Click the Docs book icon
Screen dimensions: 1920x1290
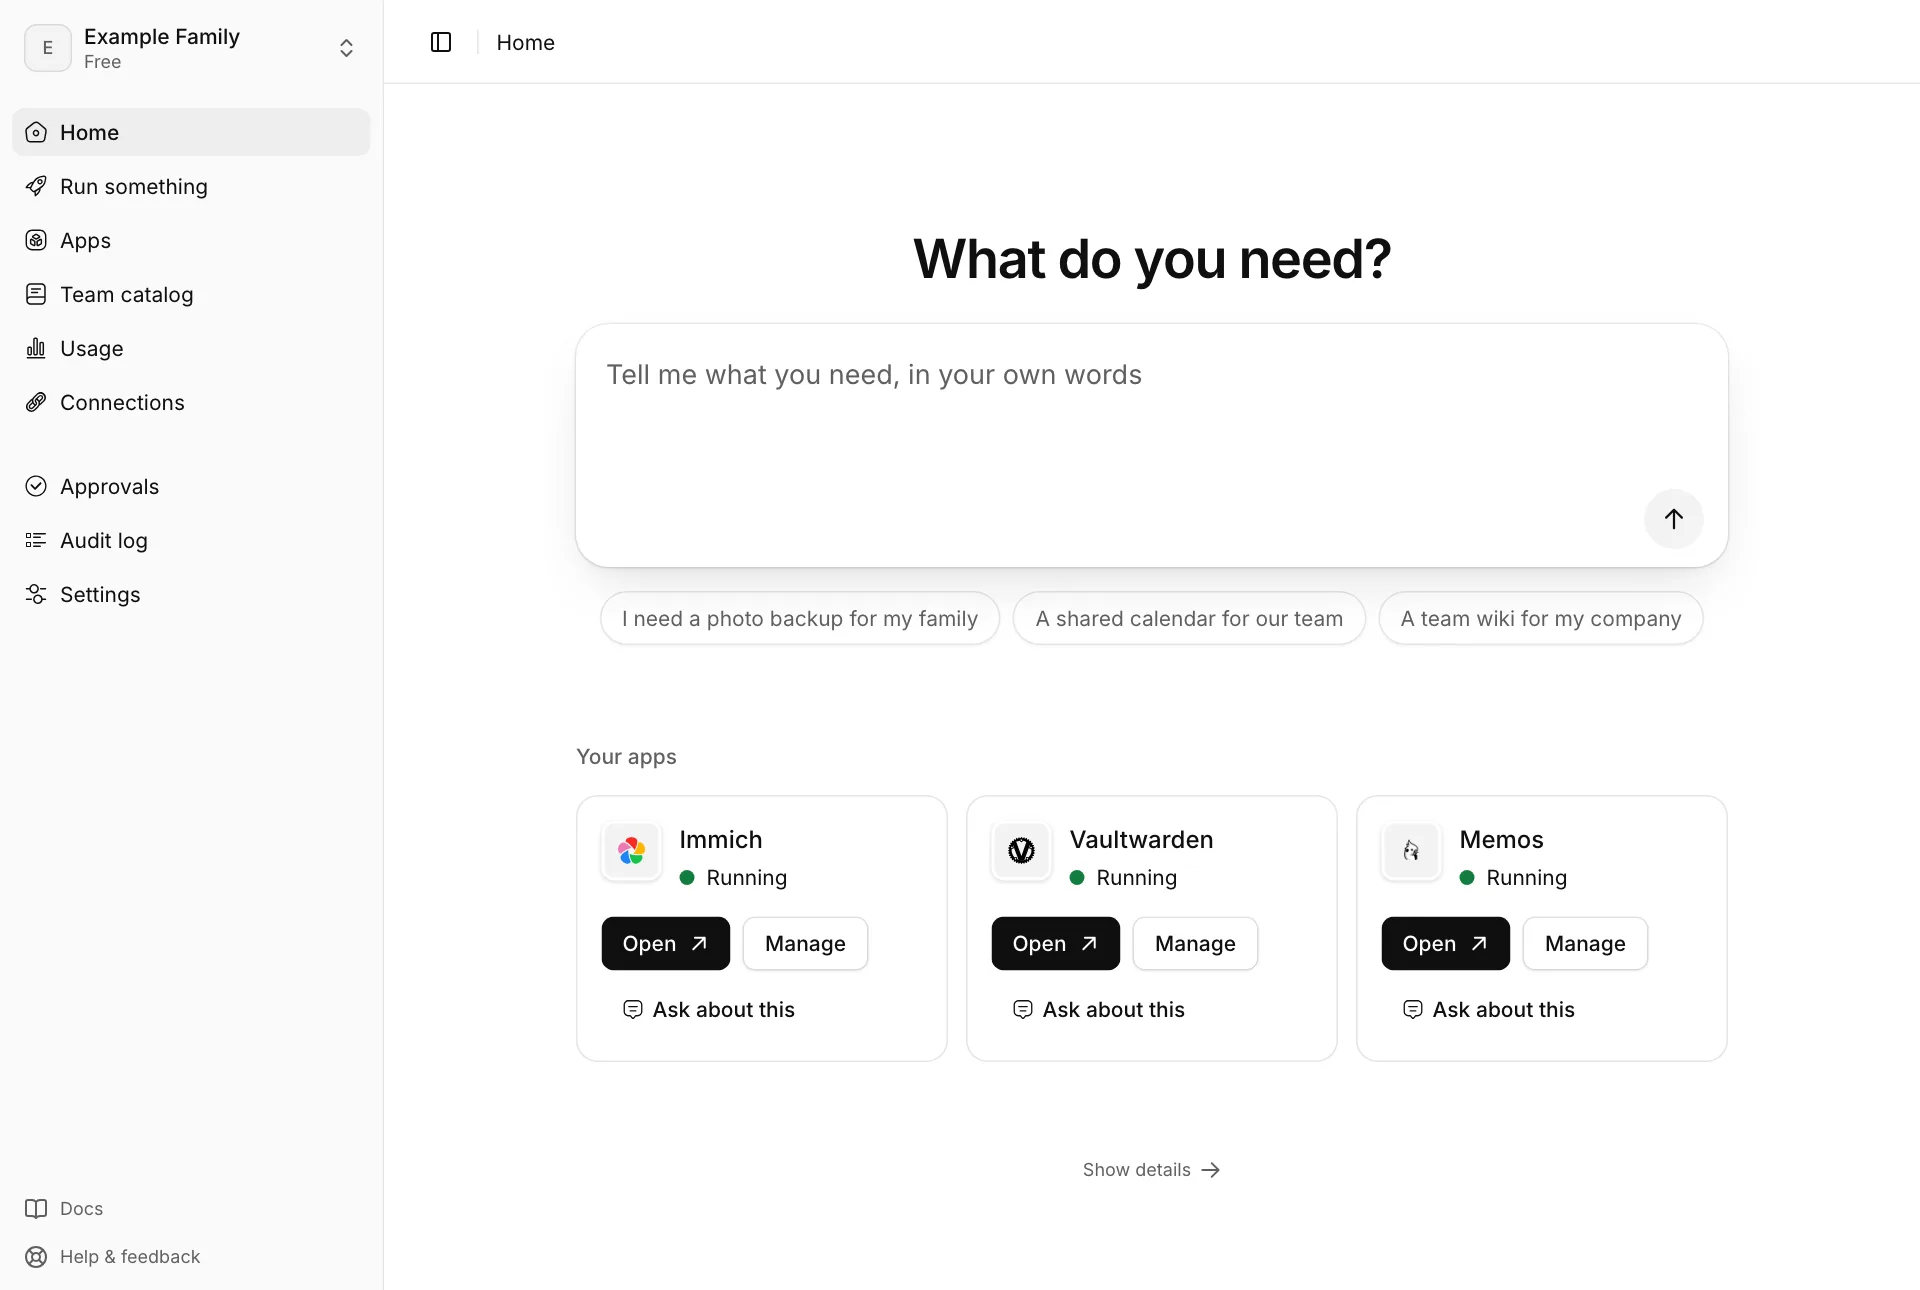36,1208
